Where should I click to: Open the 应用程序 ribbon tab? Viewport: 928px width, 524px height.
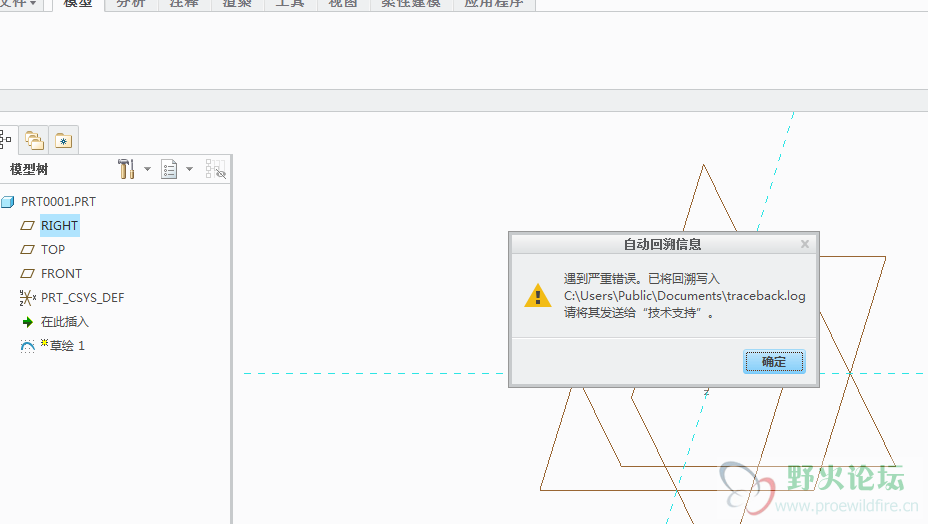(x=494, y=4)
